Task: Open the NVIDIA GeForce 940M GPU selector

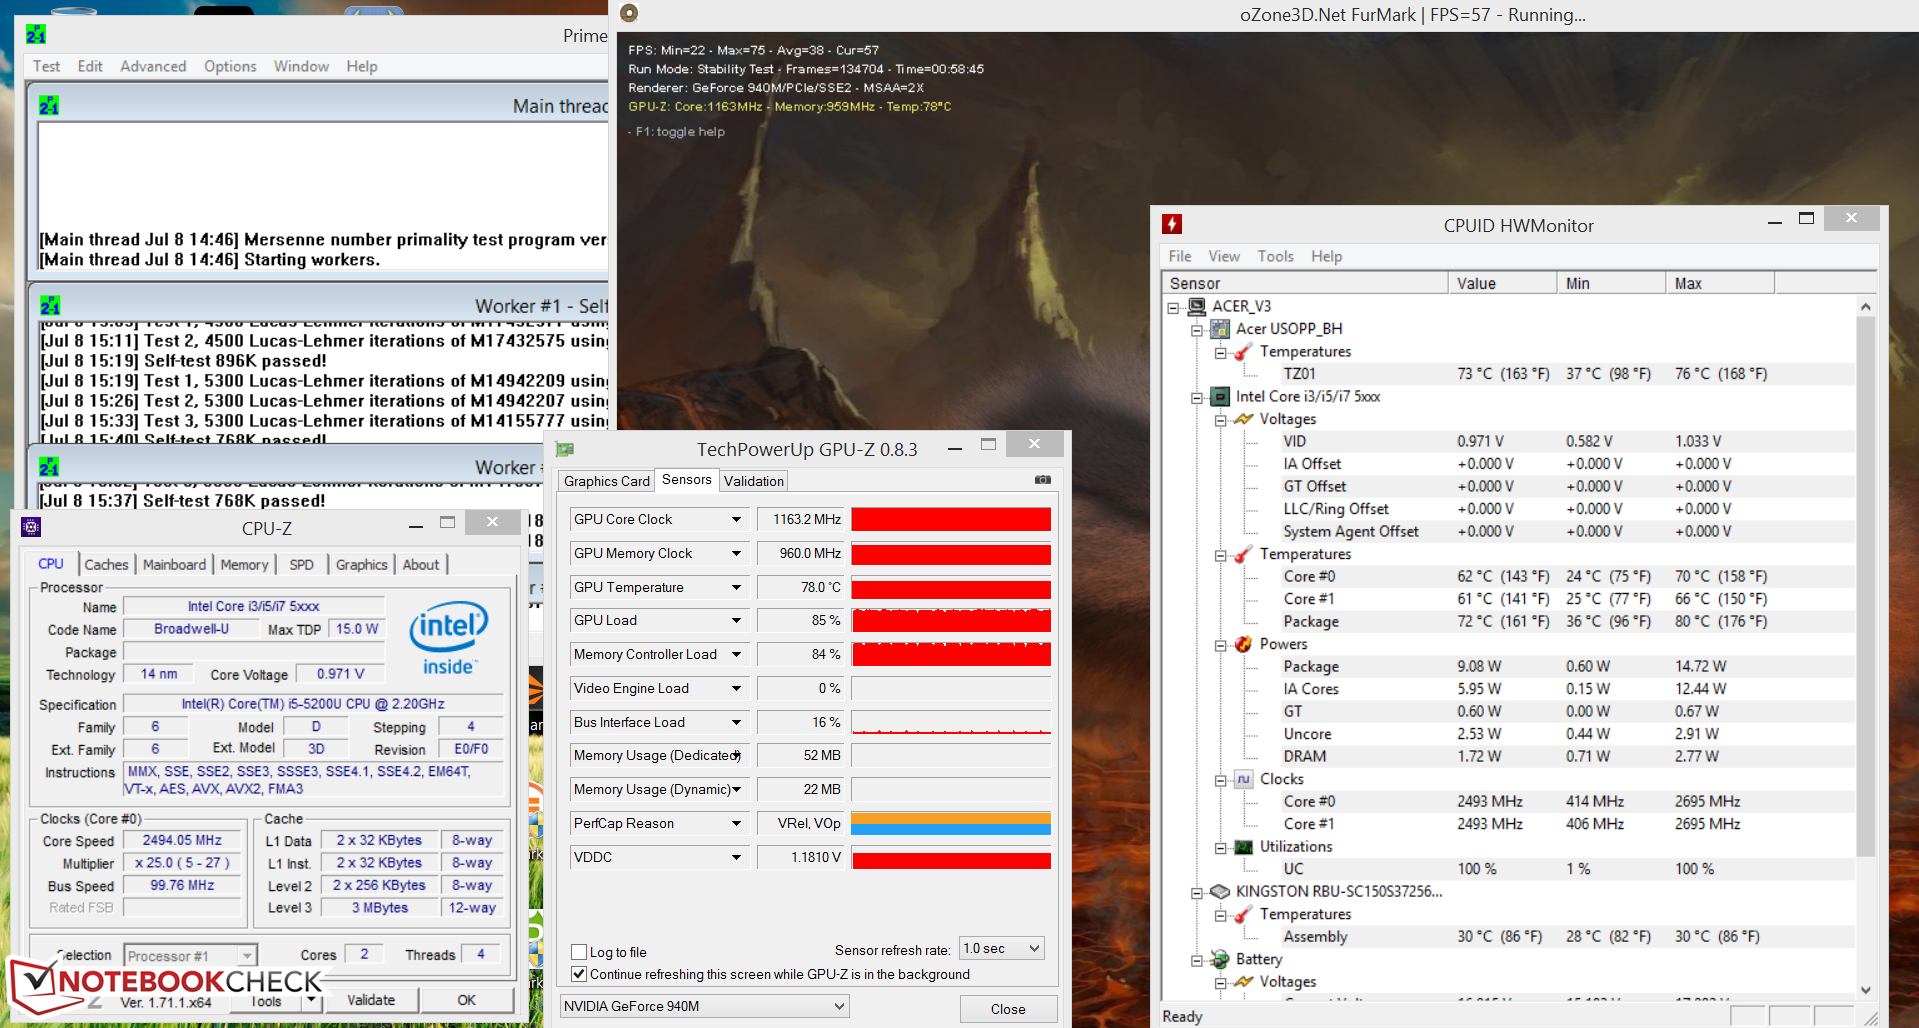Action: coord(704,1006)
